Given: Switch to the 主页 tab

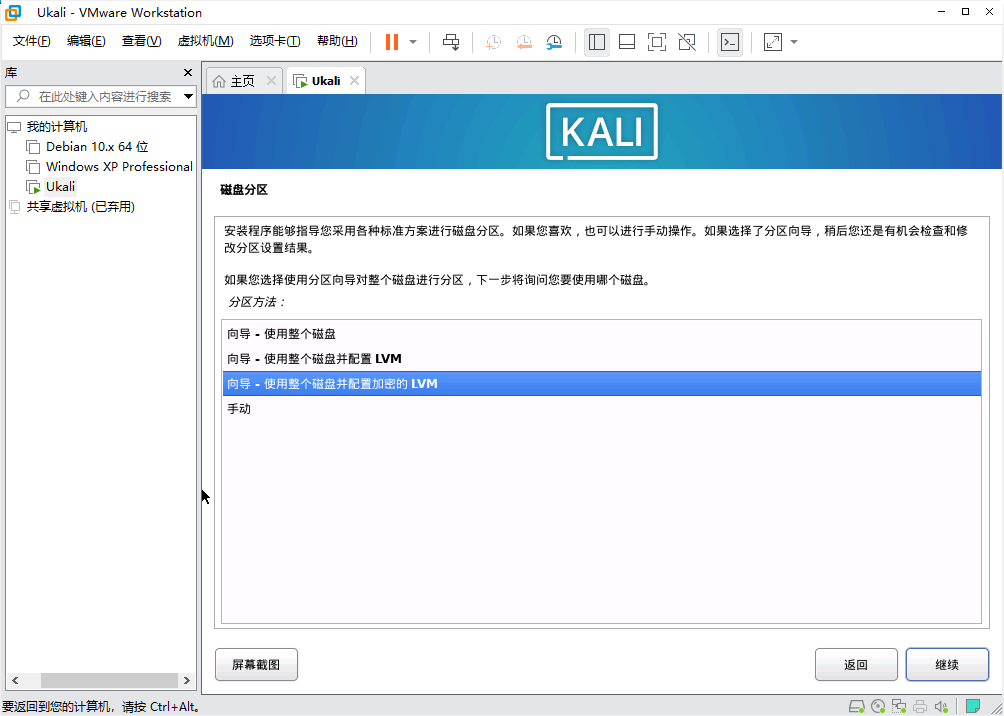Looking at the screenshot, I should click(x=243, y=81).
